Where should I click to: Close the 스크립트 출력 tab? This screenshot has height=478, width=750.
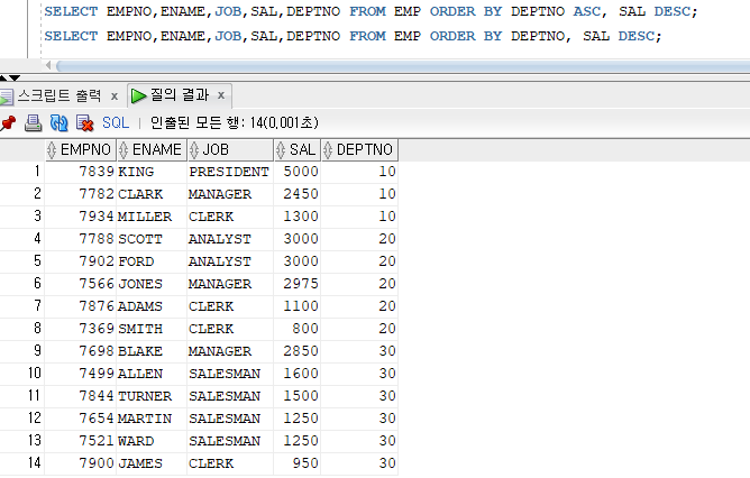click(114, 96)
